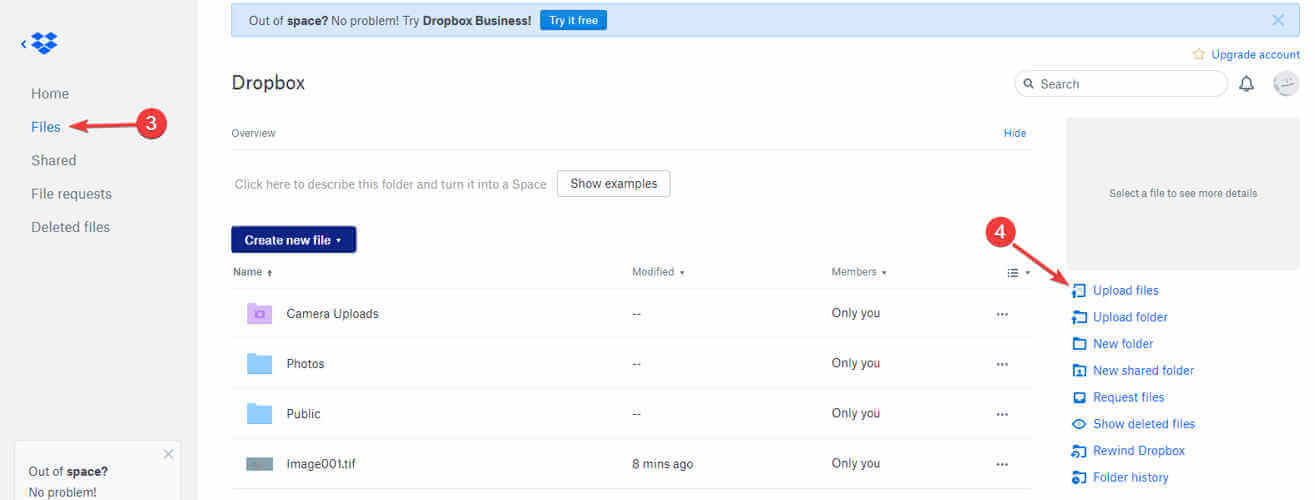Click the Dropbox page heading
1315x500 pixels.
pos(268,83)
